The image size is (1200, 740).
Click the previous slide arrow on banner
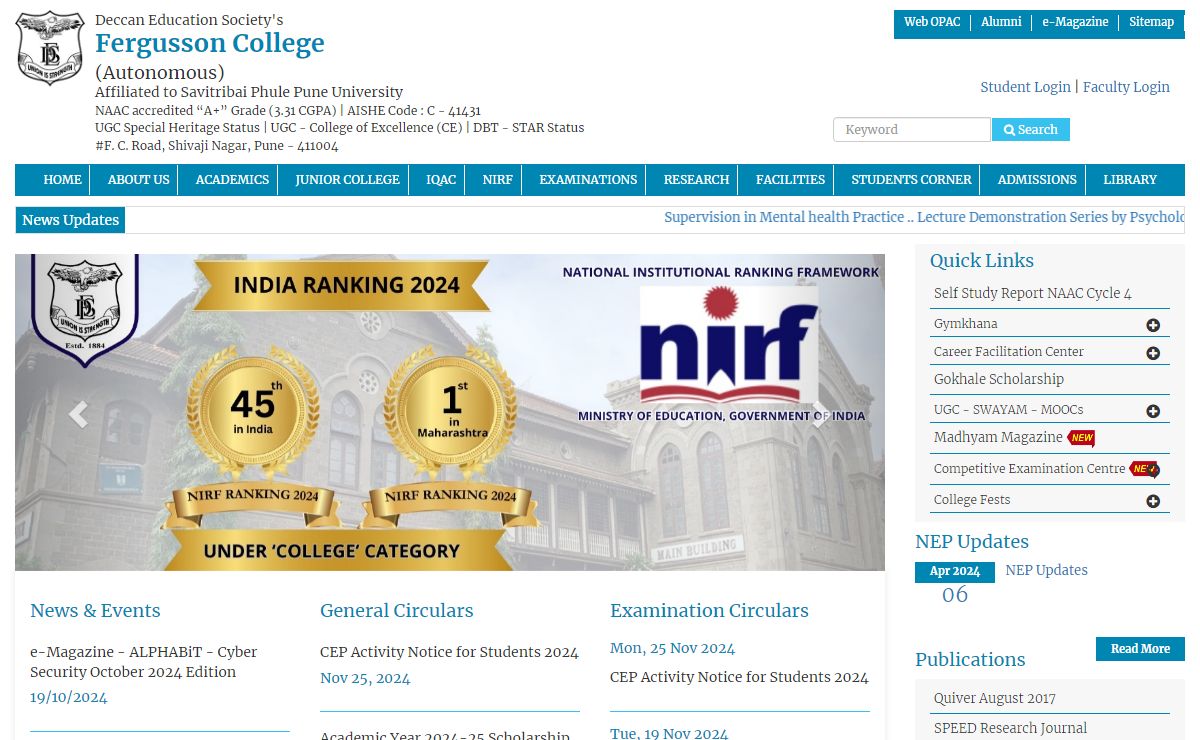pos(78,413)
